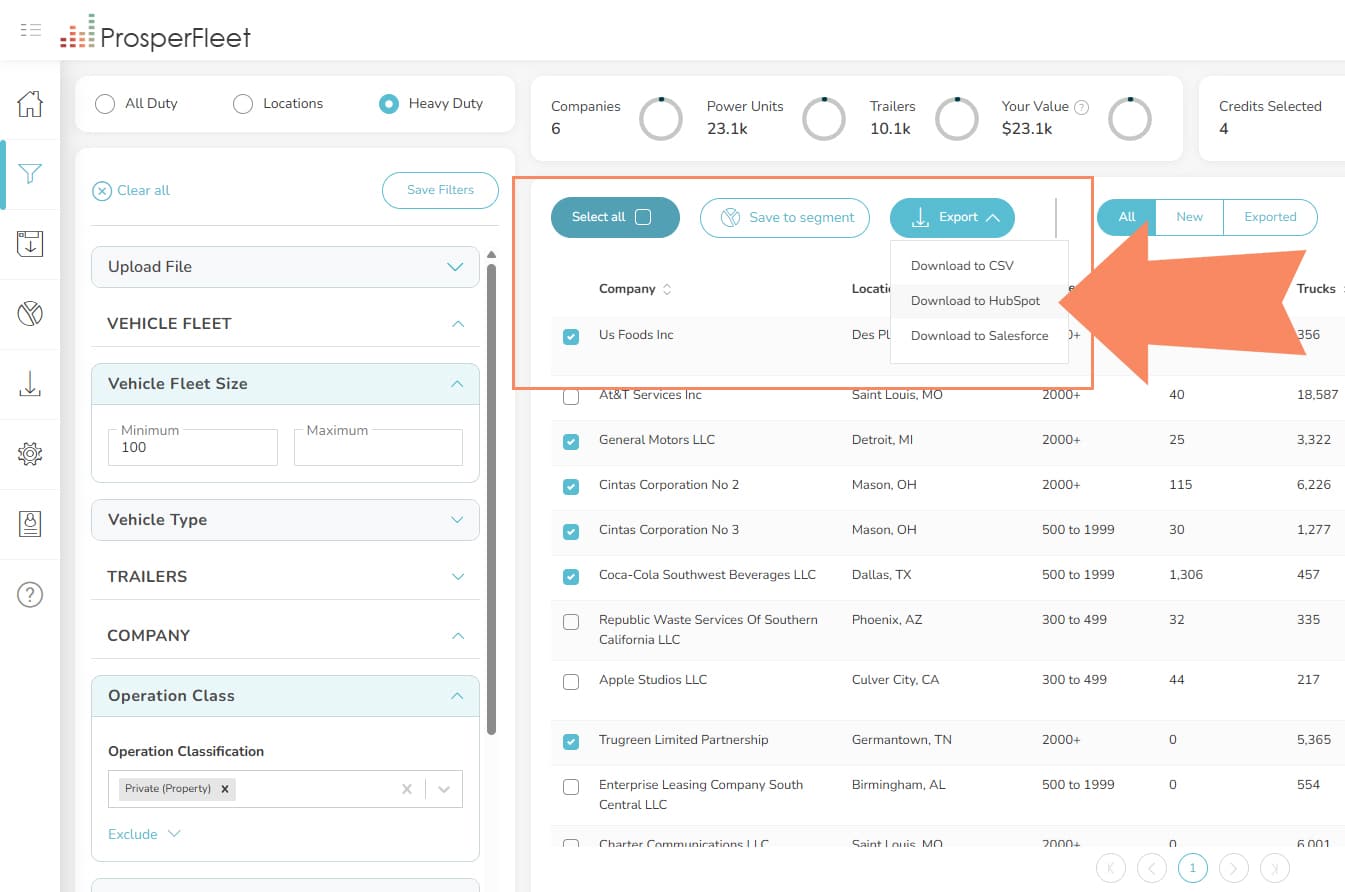This screenshot has width=1345, height=892.
Task: Focus the Minimum fleet size field
Action: coord(193,447)
